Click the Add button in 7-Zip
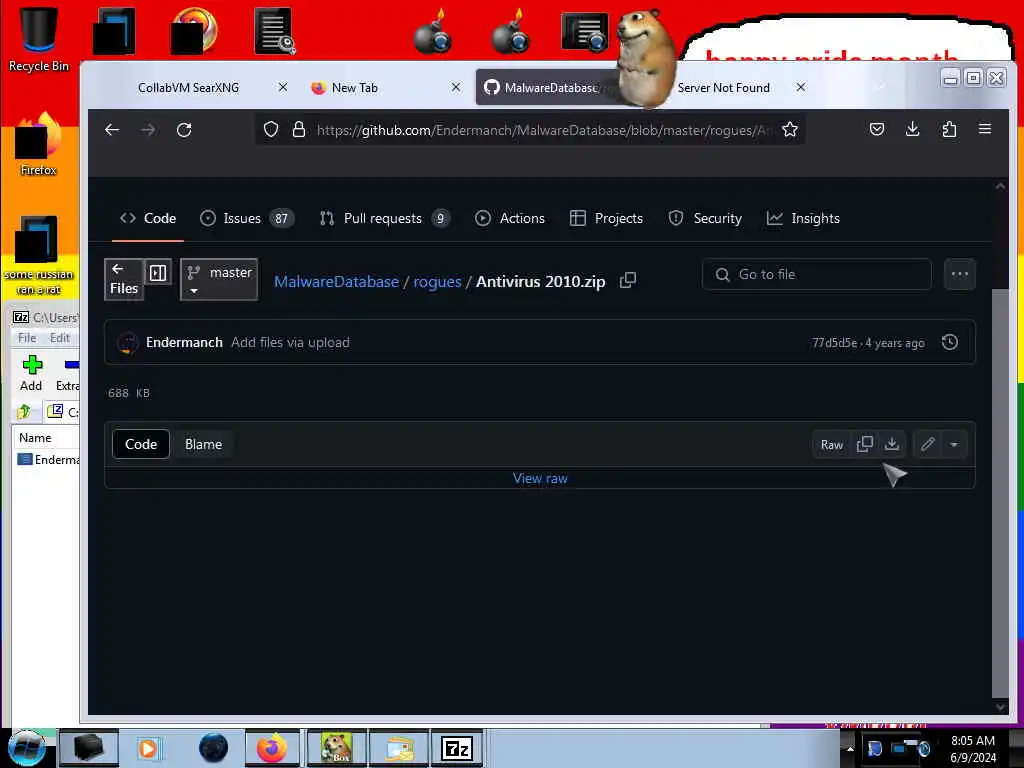The image size is (1024, 768). pos(31,373)
